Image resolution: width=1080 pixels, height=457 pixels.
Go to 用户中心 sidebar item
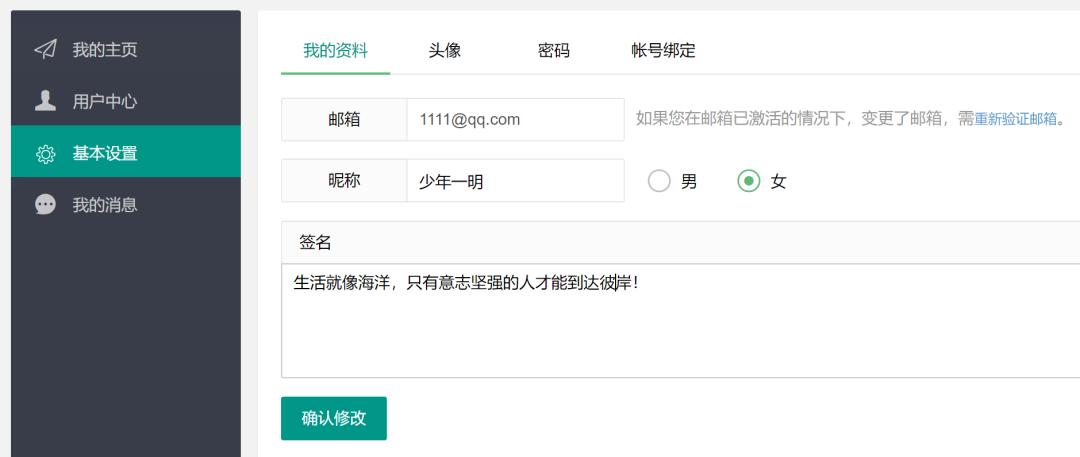[x=126, y=101]
